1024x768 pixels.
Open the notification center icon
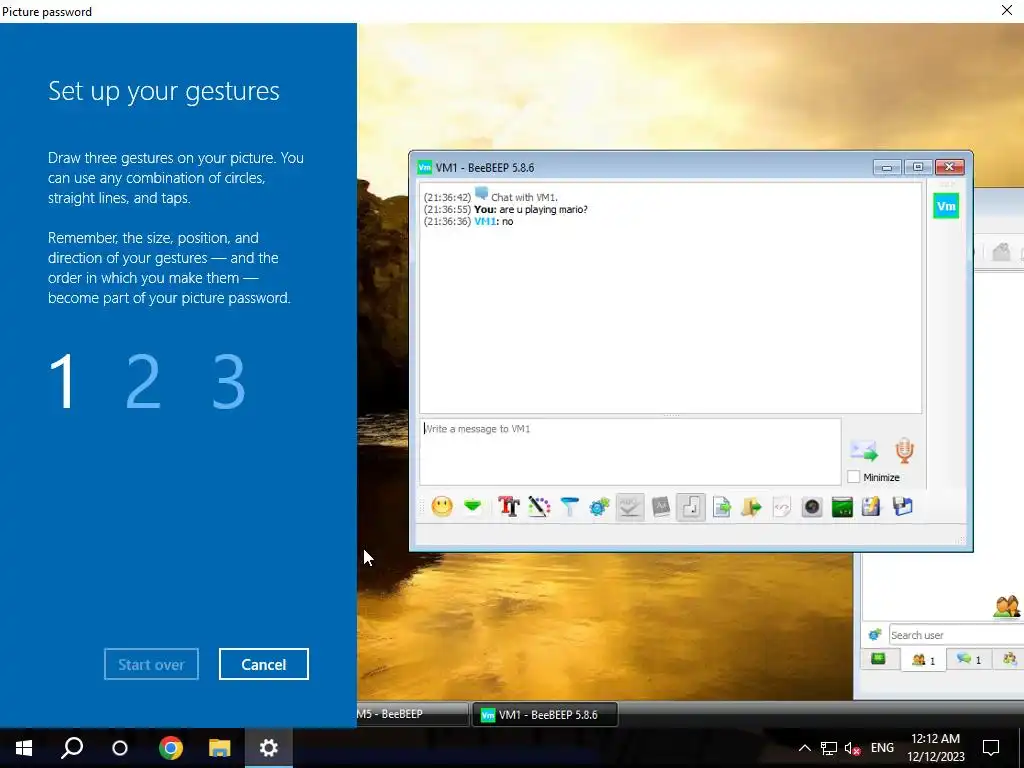[991, 748]
